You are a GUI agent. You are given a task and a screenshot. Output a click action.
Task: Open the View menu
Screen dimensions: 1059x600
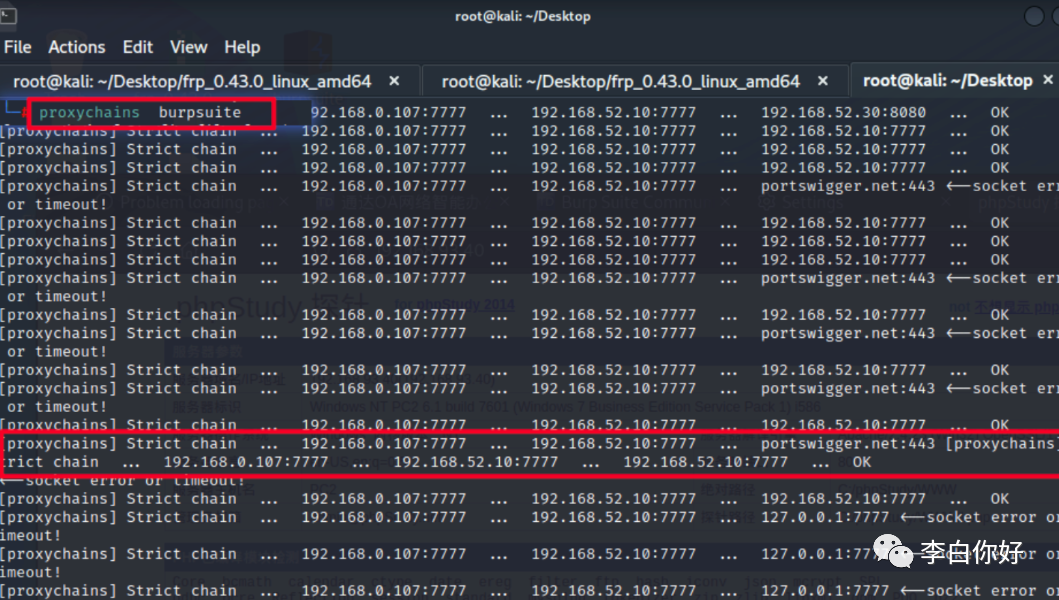click(188, 47)
